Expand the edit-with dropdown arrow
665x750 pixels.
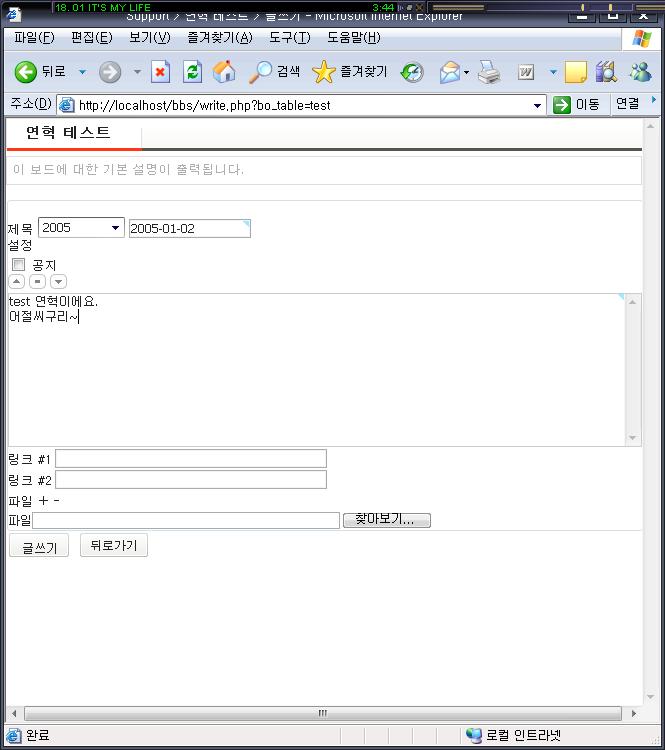(x=553, y=72)
